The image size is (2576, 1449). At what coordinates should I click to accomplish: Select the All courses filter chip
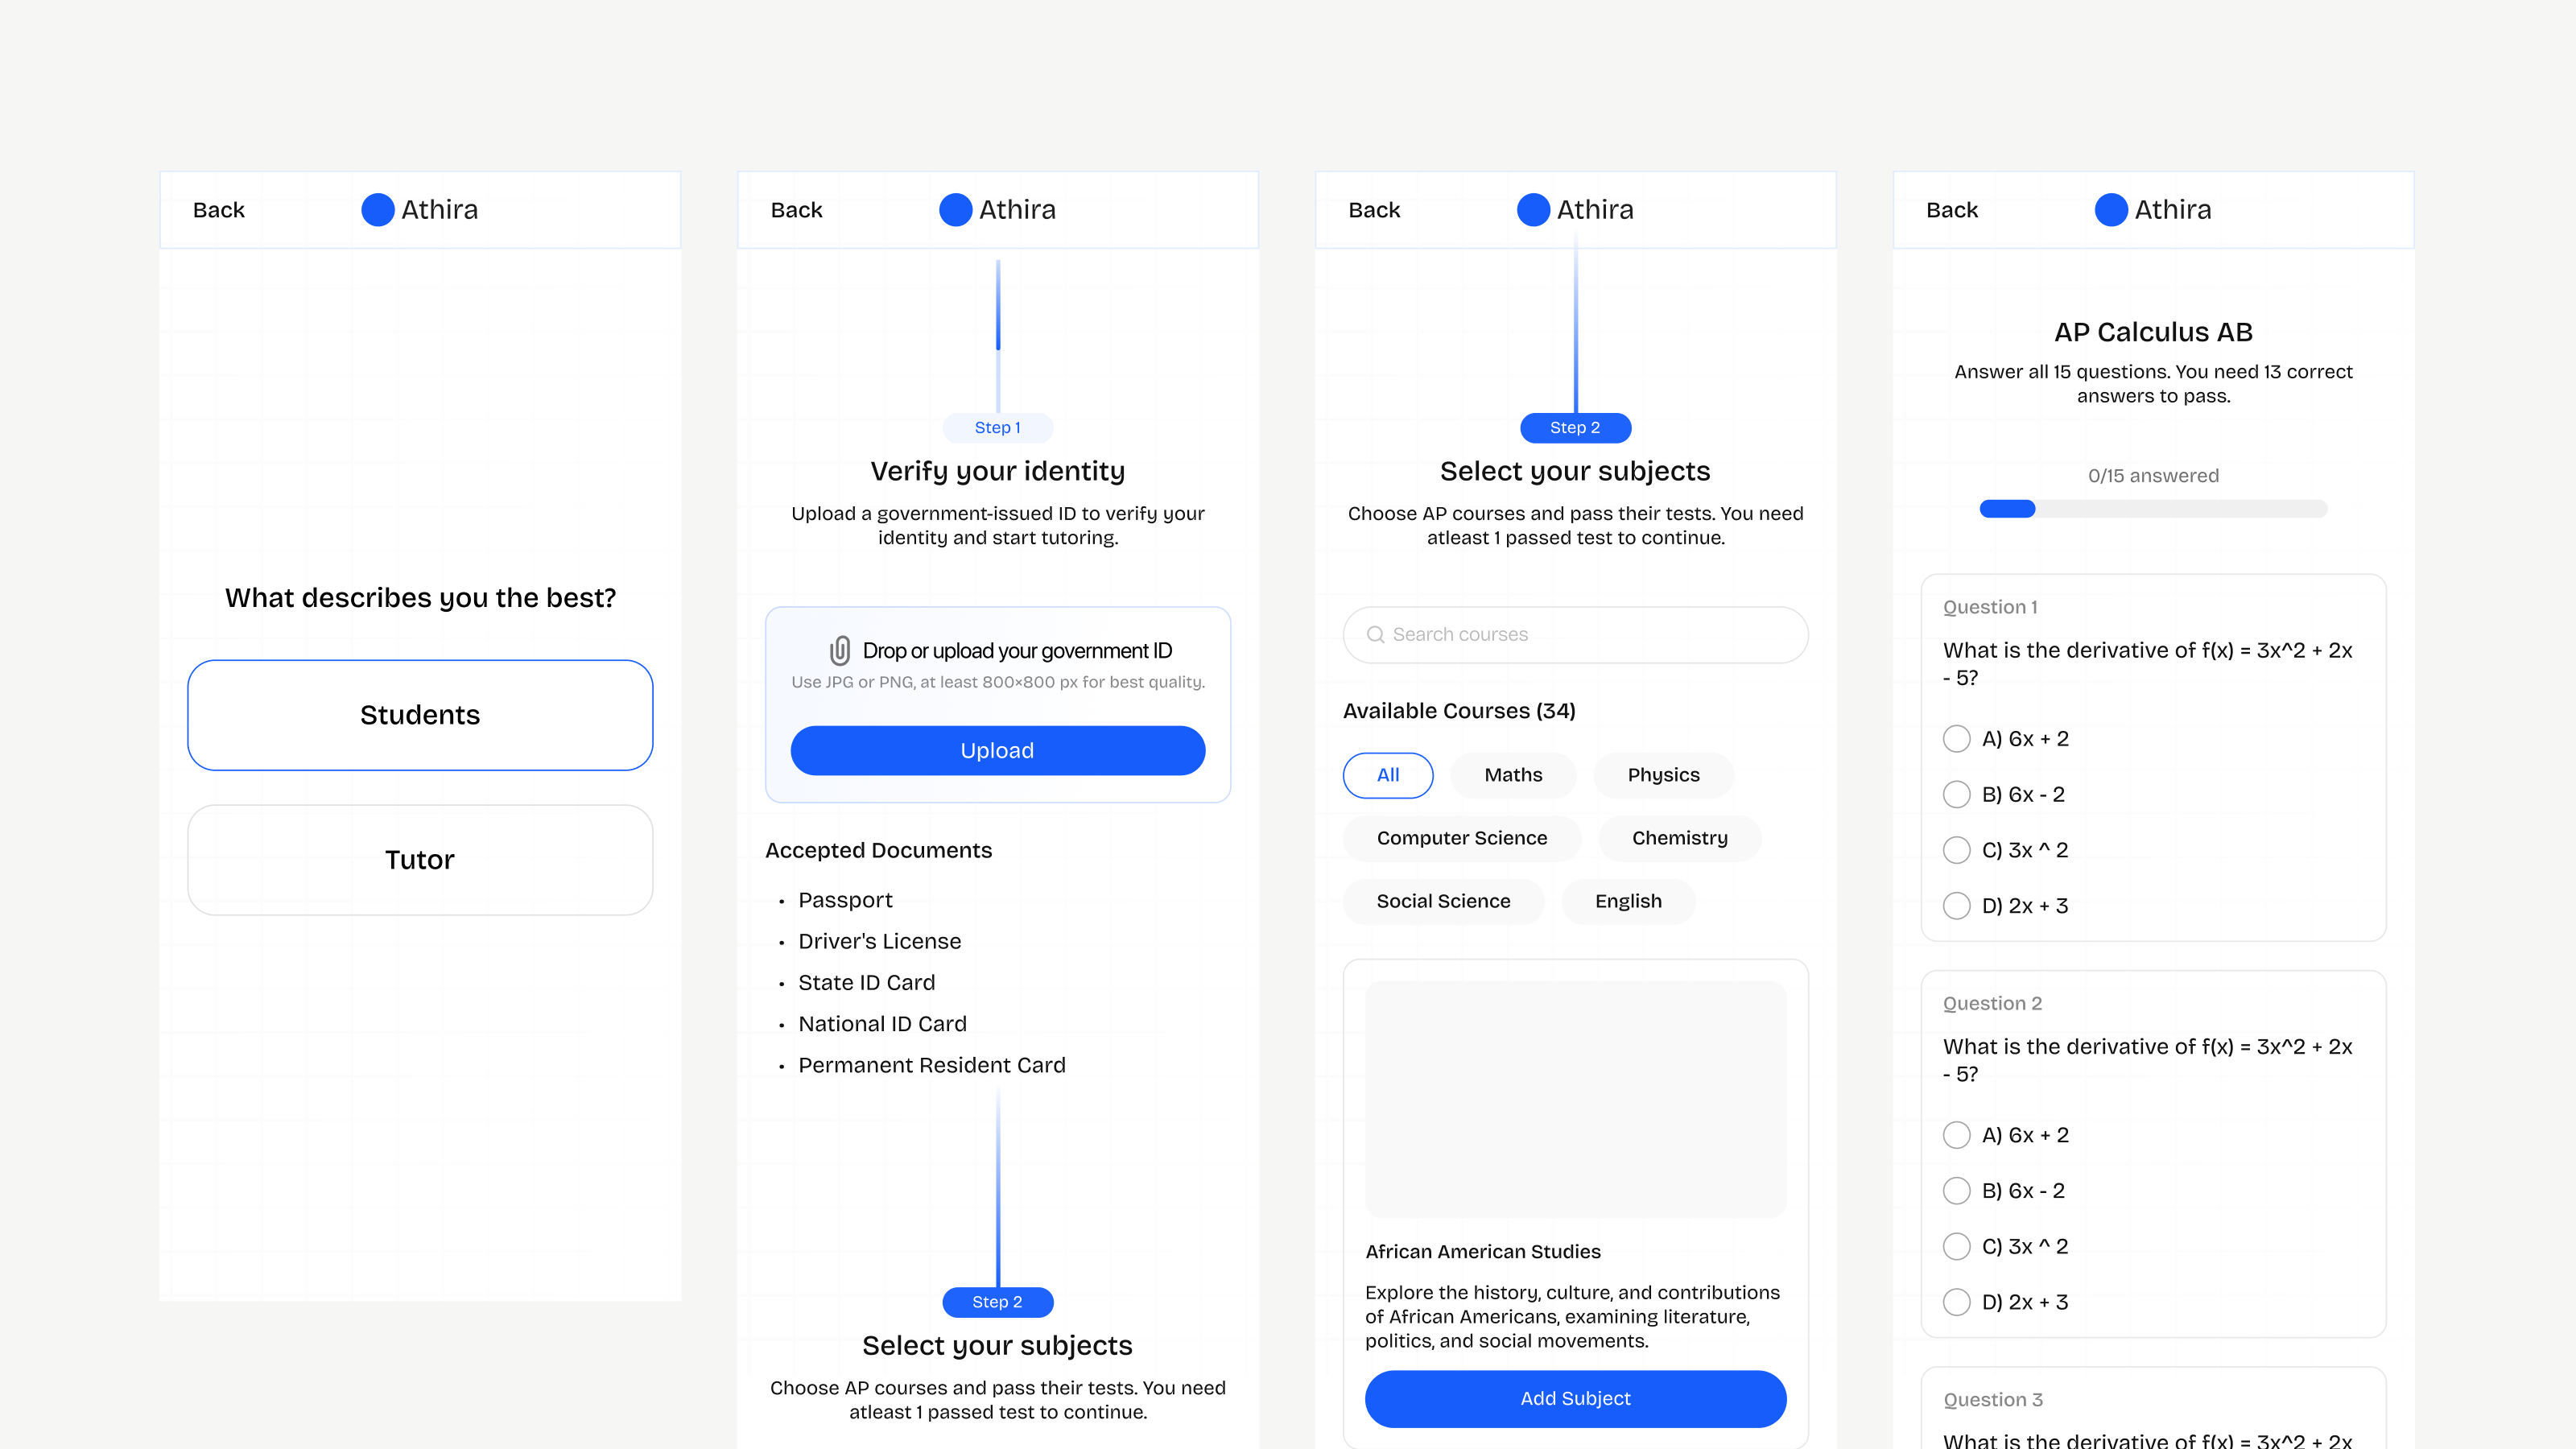tap(1387, 775)
